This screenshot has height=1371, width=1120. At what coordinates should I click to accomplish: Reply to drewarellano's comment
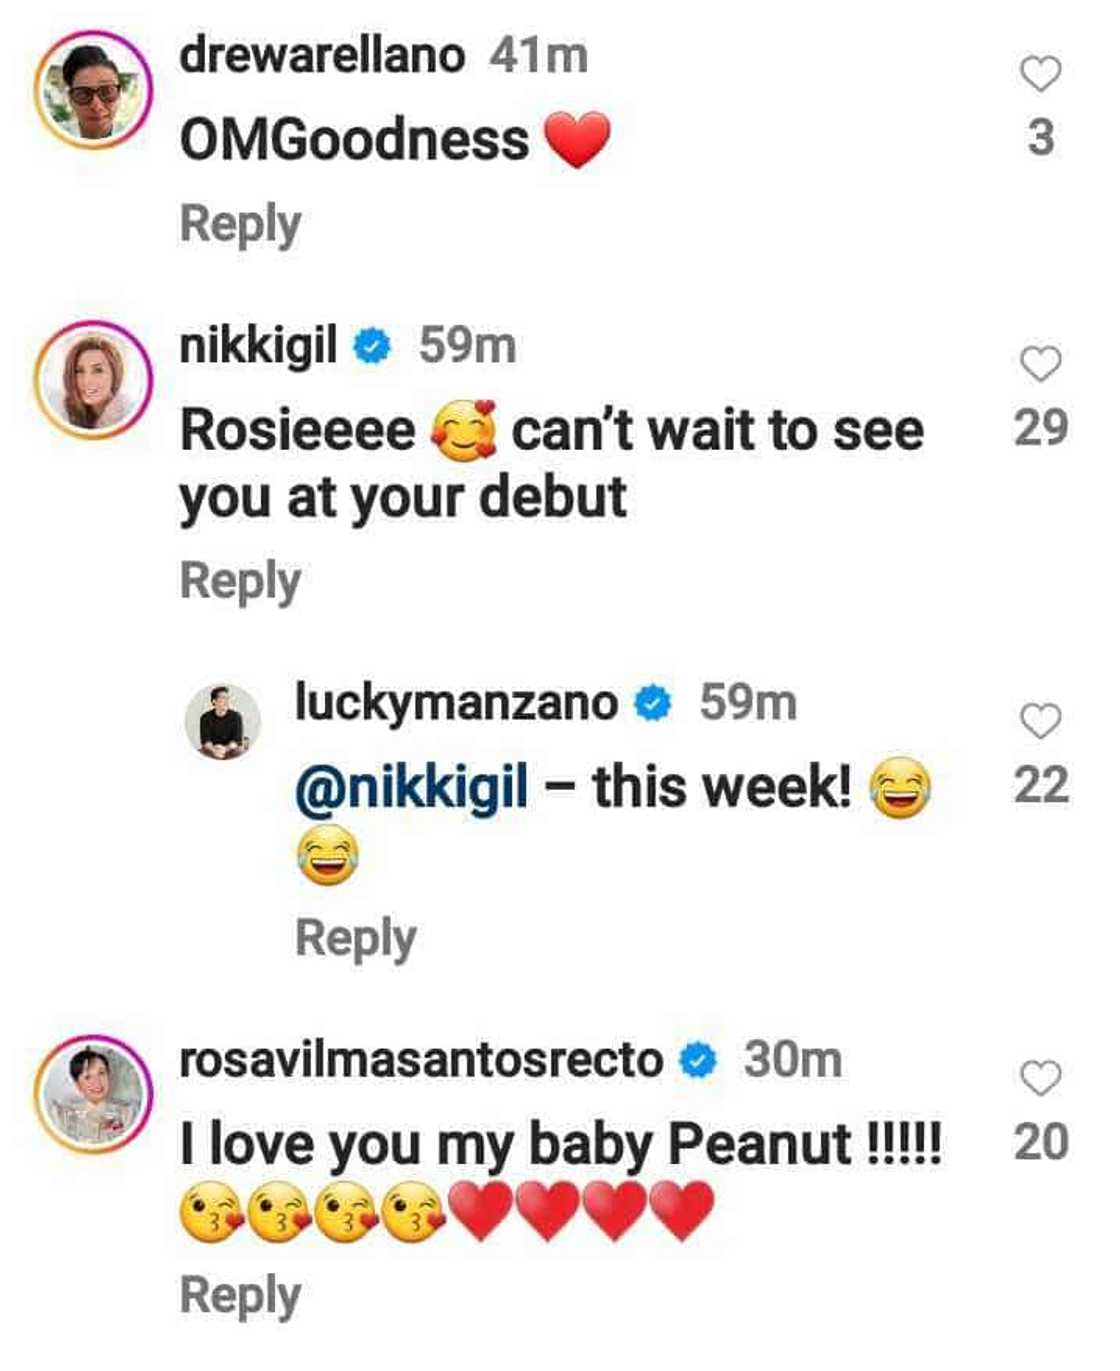(x=240, y=222)
